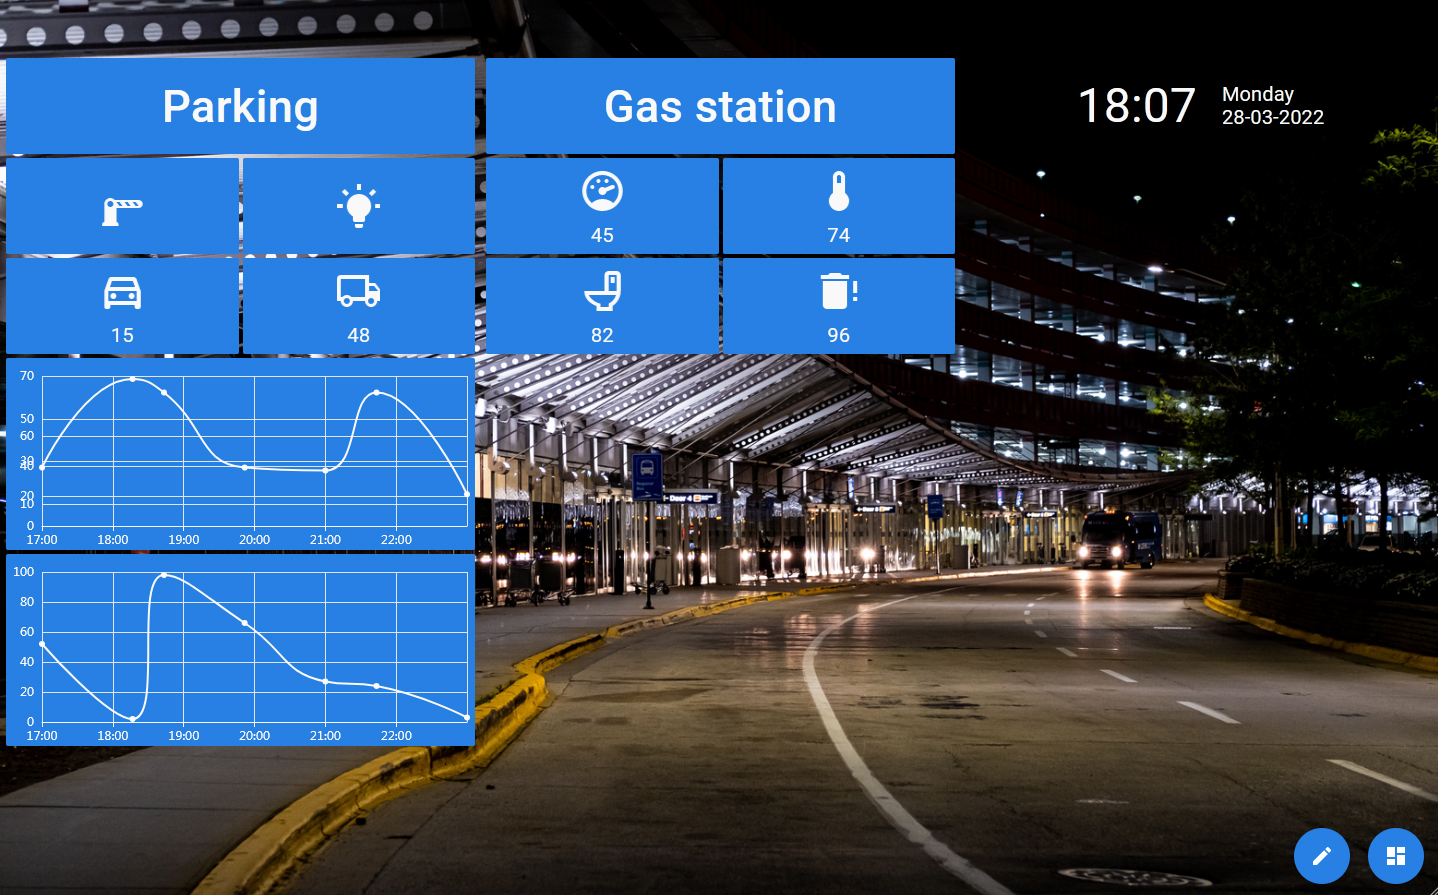Select the truck count icon

click(358, 291)
